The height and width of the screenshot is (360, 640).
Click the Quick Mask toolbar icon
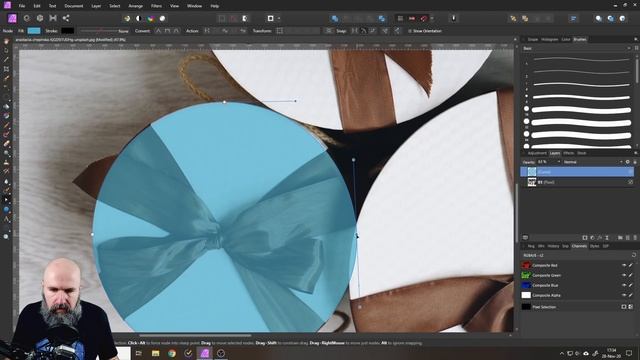click(x=270, y=18)
